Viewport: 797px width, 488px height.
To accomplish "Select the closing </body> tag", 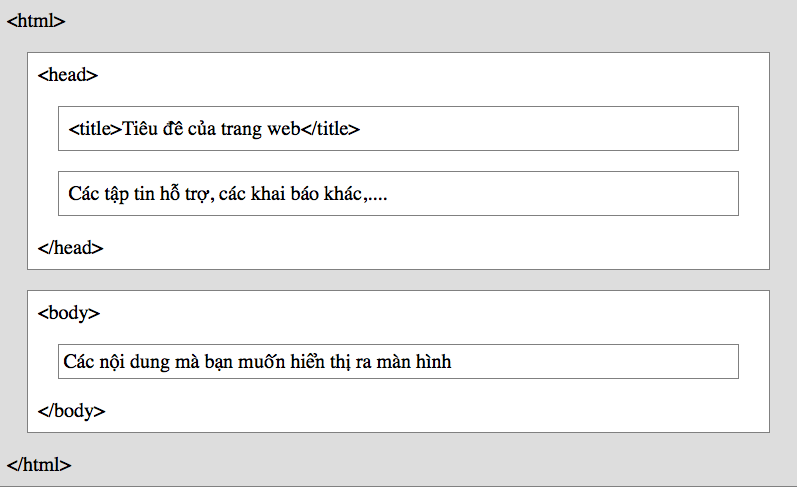I will coord(71,411).
